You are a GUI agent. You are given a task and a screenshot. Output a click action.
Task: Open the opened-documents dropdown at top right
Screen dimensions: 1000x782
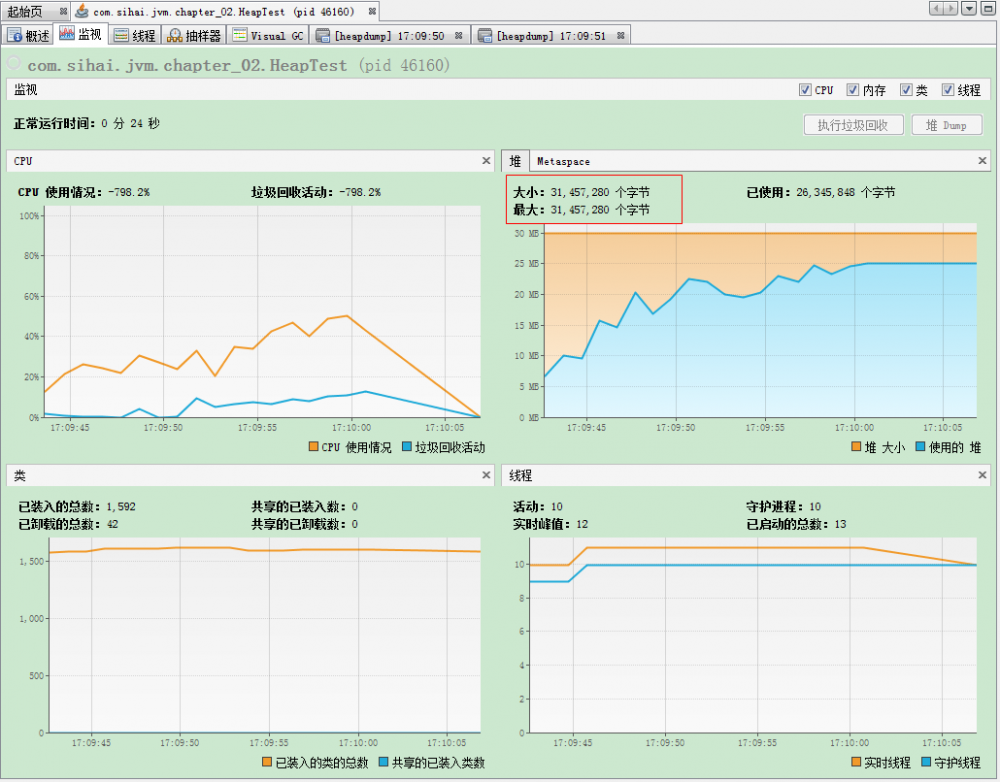pos(969,8)
